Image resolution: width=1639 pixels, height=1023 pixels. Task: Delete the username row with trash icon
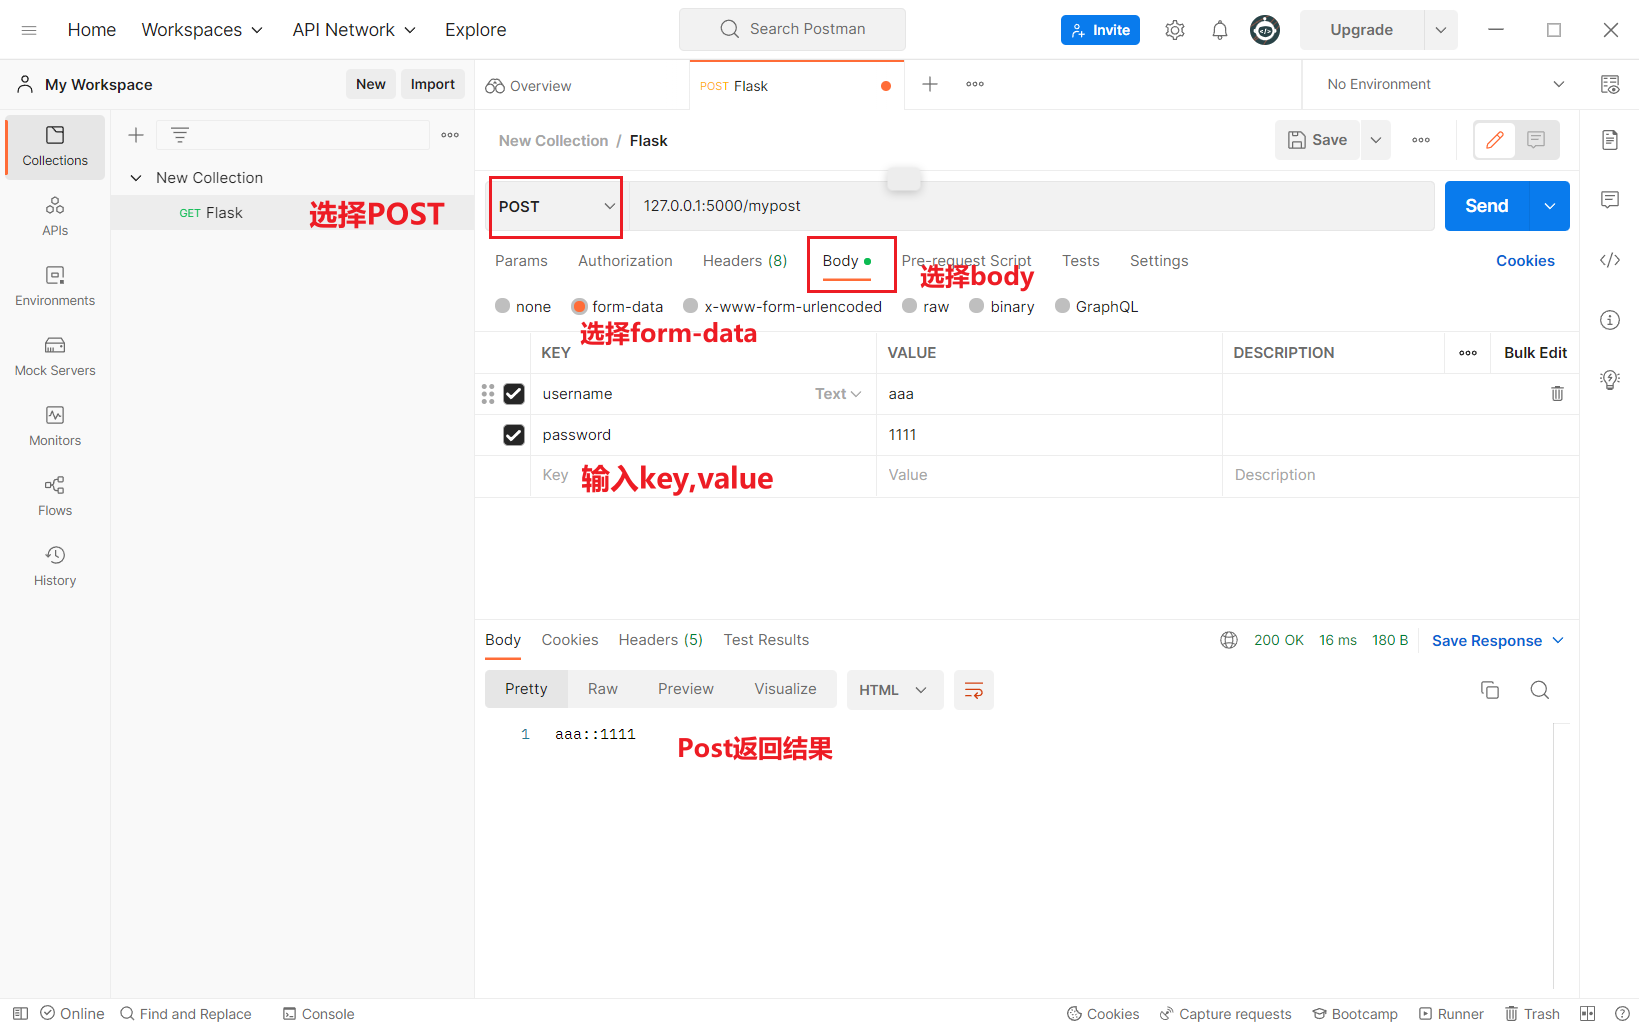[1557, 394]
